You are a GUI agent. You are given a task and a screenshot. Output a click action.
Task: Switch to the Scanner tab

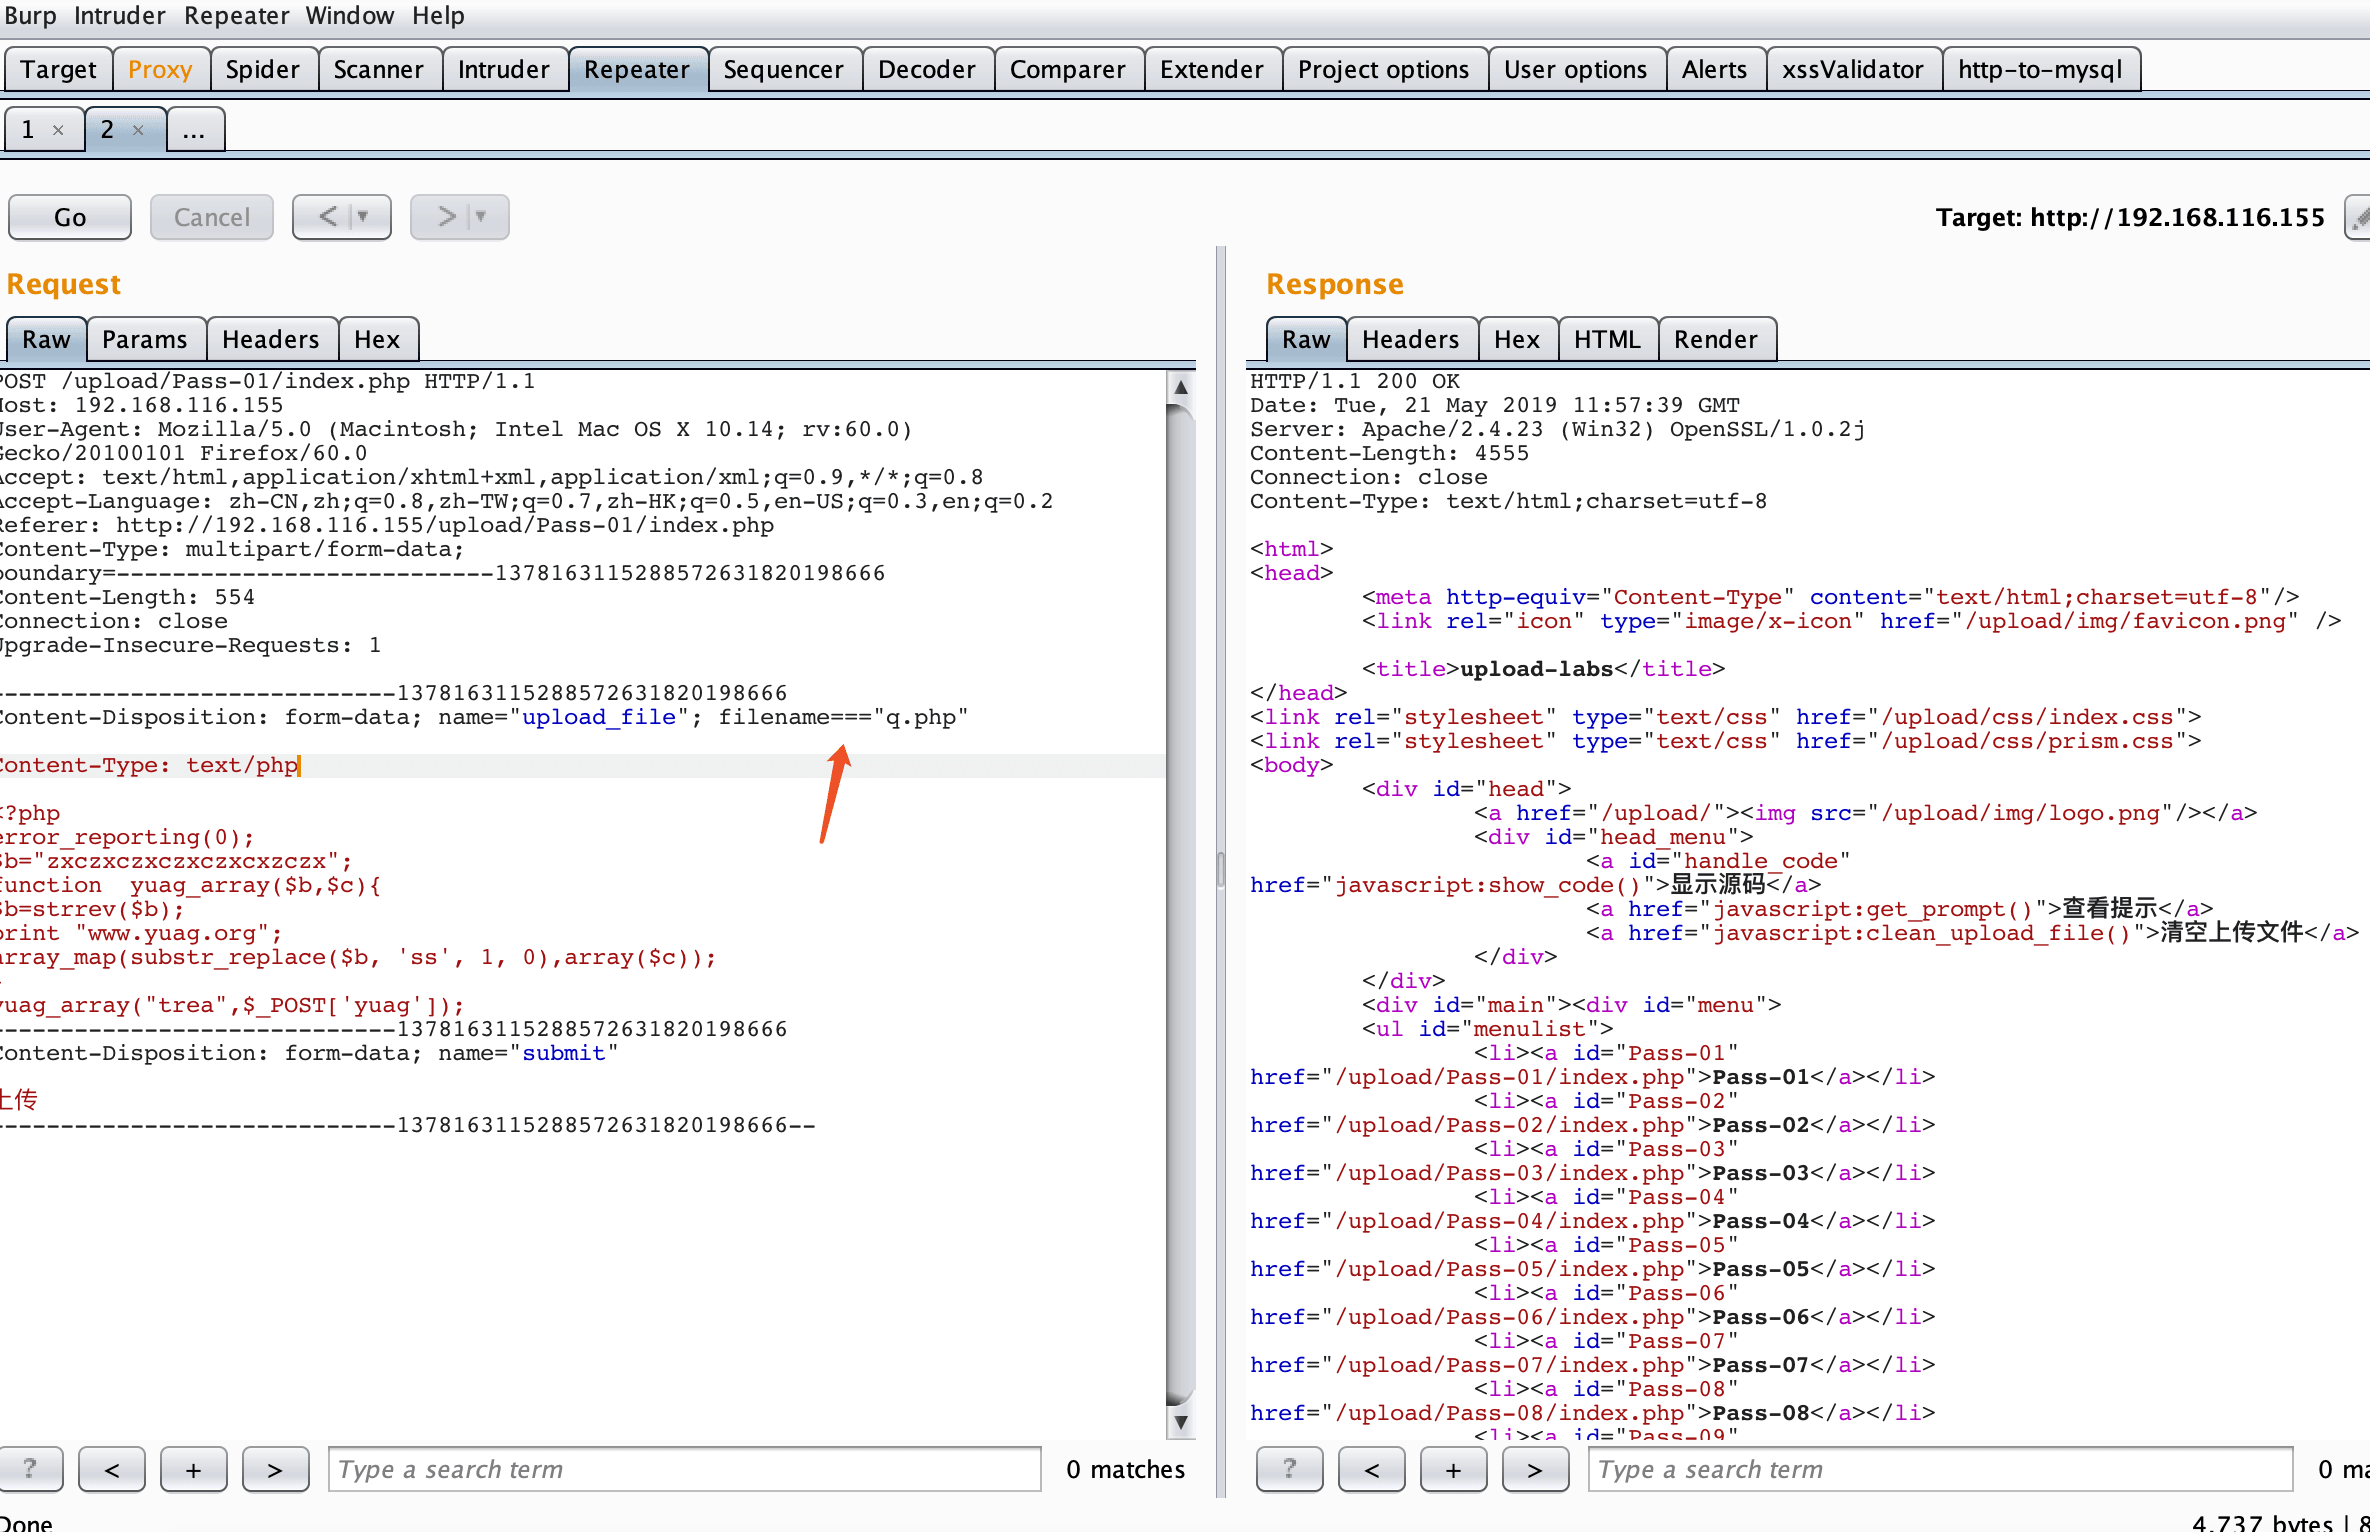379,69
